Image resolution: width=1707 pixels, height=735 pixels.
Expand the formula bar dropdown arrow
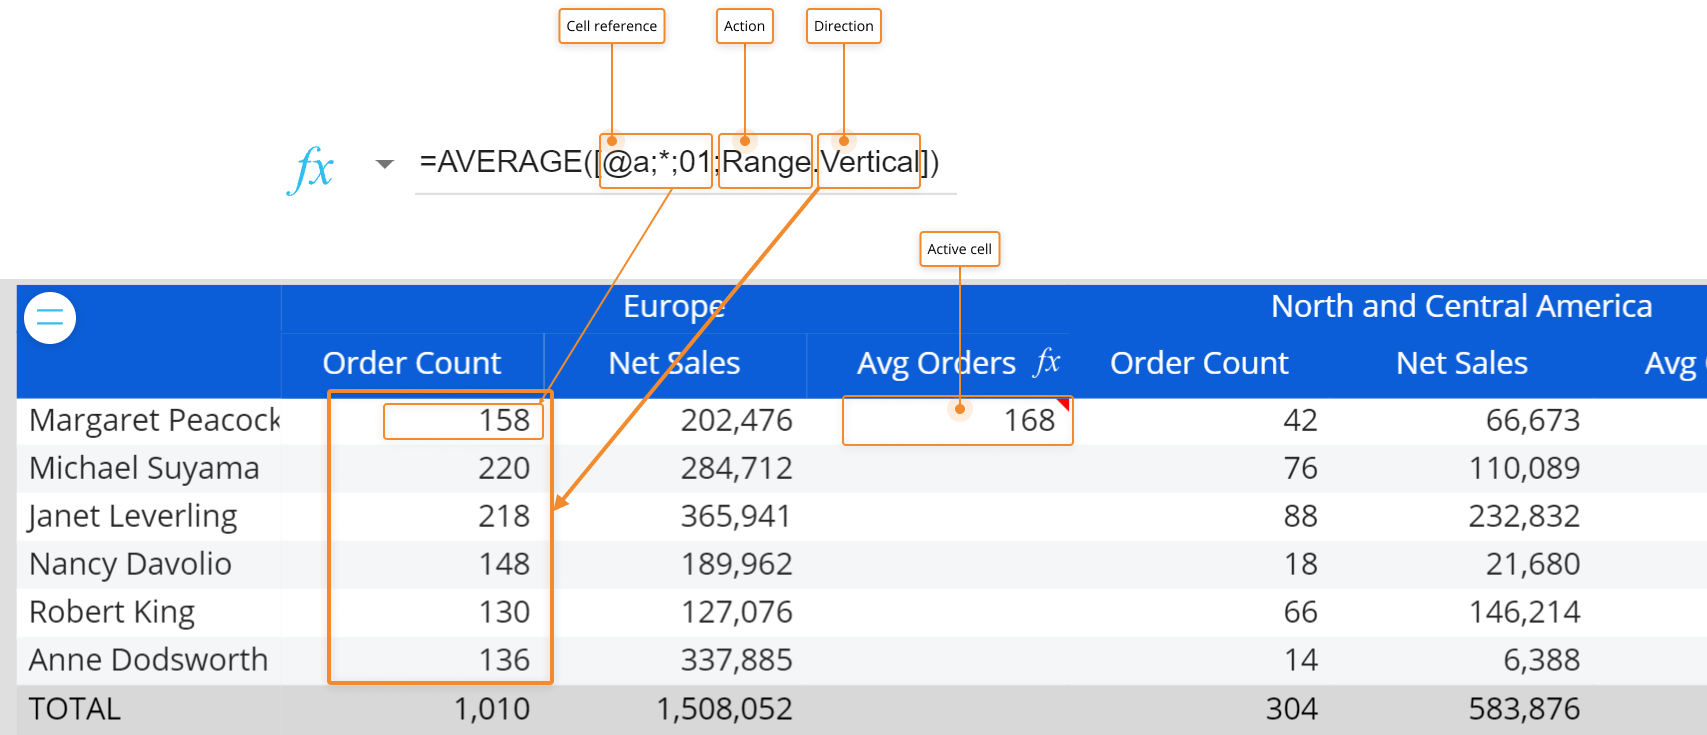(384, 164)
